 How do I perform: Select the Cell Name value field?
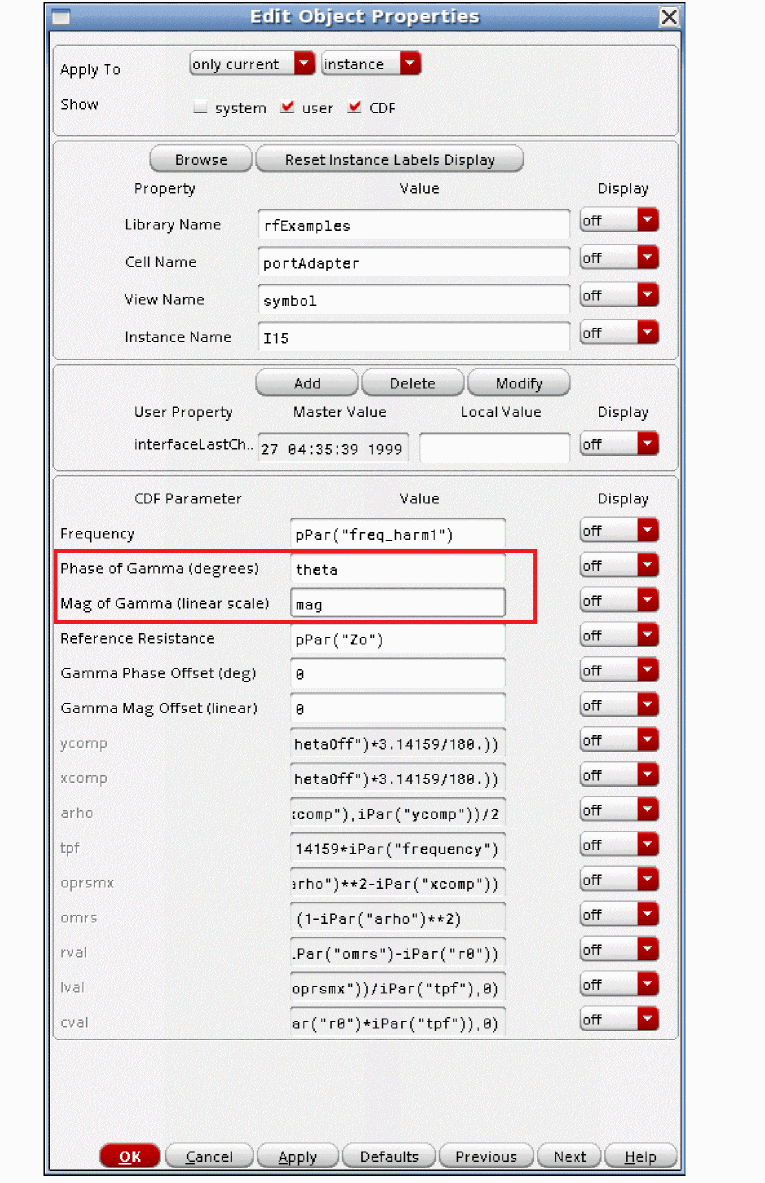click(x=413, y=263)
